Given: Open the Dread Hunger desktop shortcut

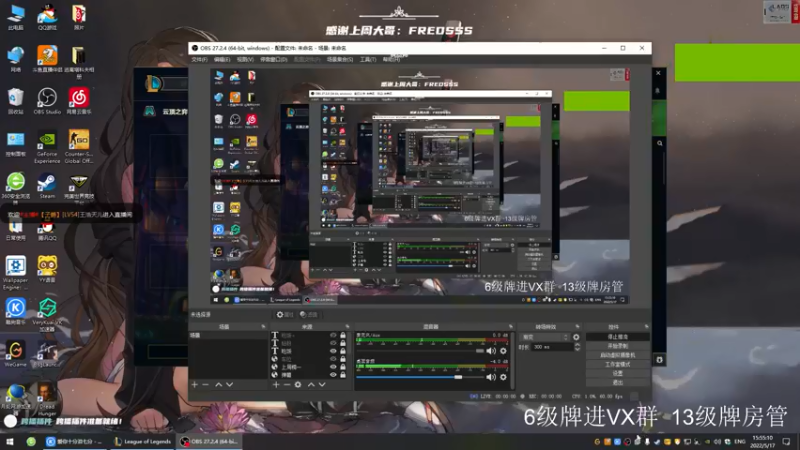Looking at the screenshot, I should [47, 399].
